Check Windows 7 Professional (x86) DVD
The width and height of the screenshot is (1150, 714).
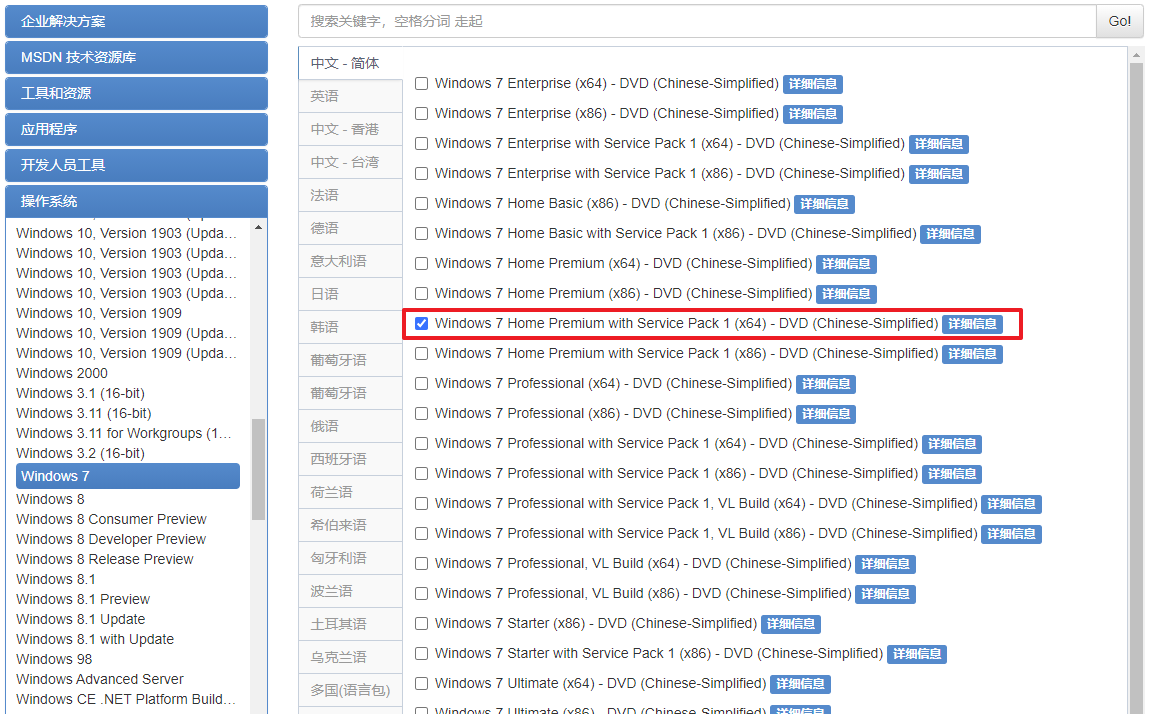click(421, 413)
